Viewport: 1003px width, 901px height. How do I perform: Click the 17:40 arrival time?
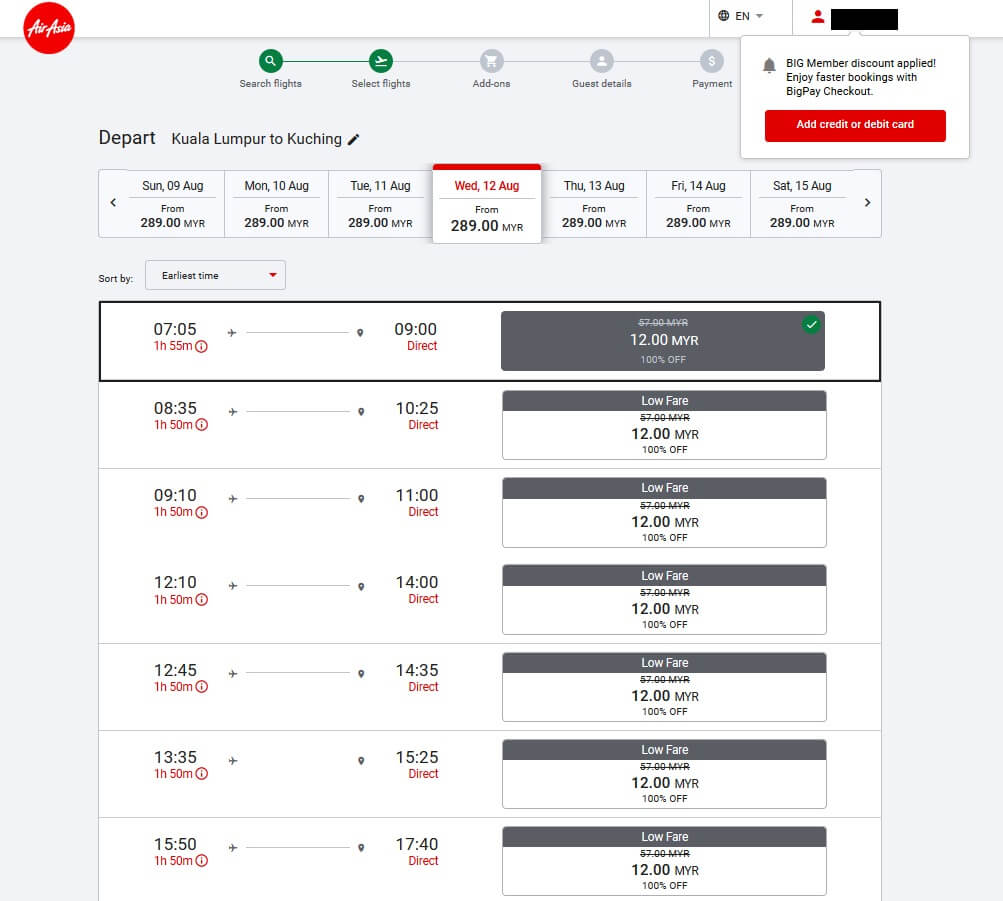417,844
